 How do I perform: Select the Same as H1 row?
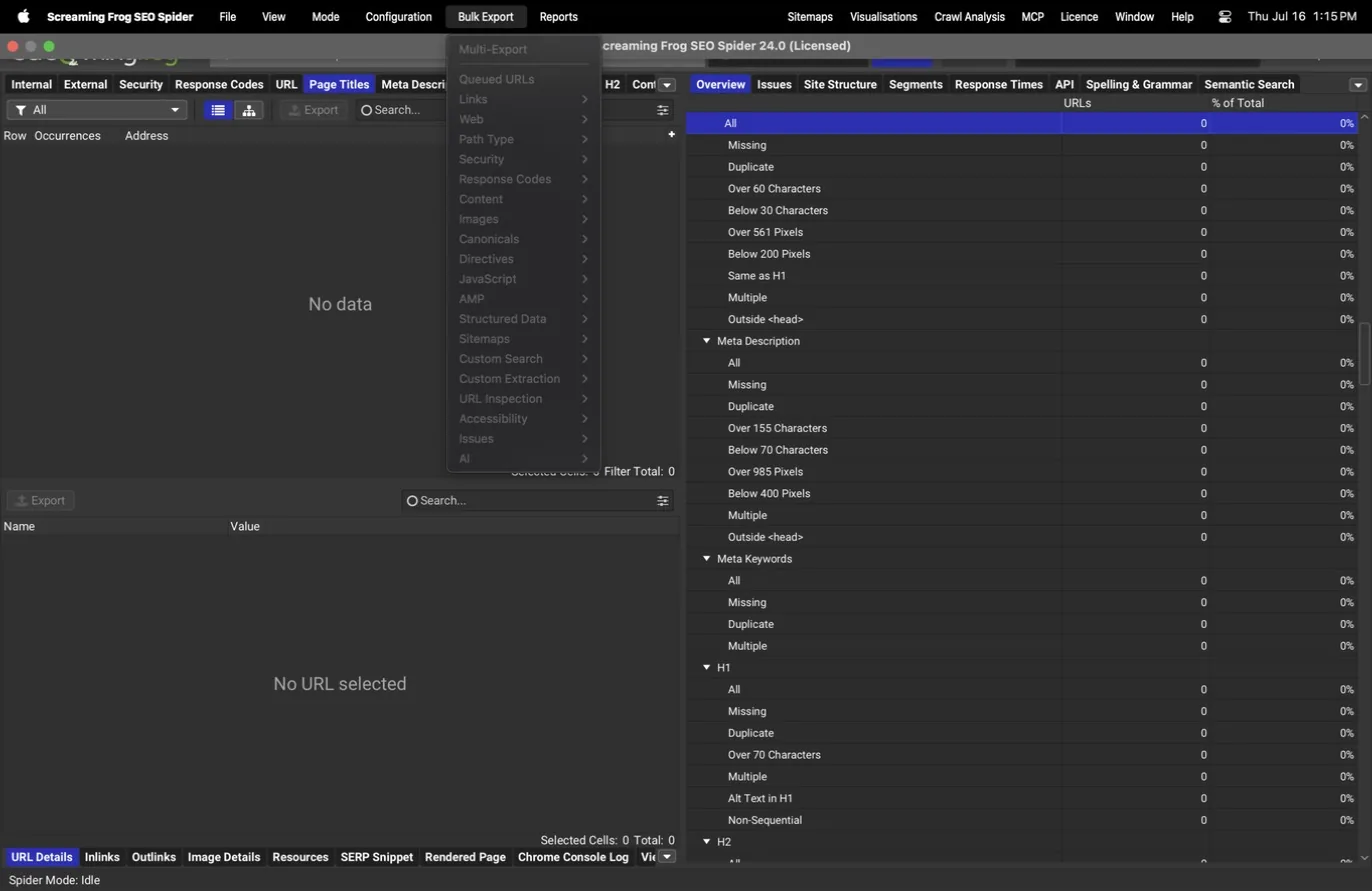(x=1022, y=275)
